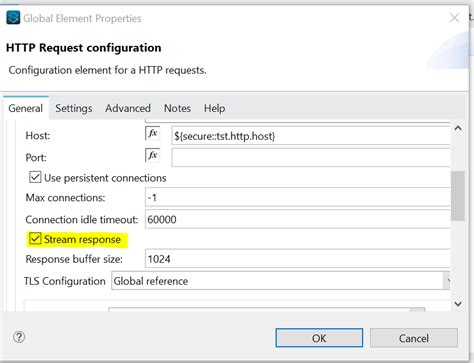
Task: Open the Help tab
Action: pyautogui.click(x=214, y=108)
